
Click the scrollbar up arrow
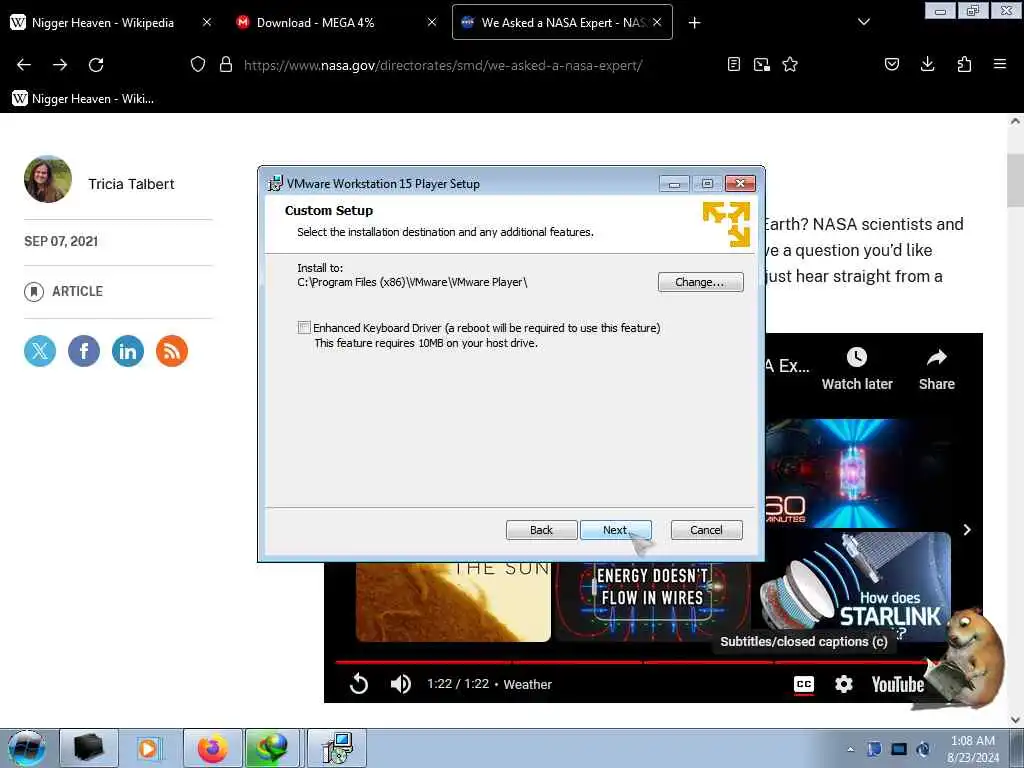point(1015,121)
